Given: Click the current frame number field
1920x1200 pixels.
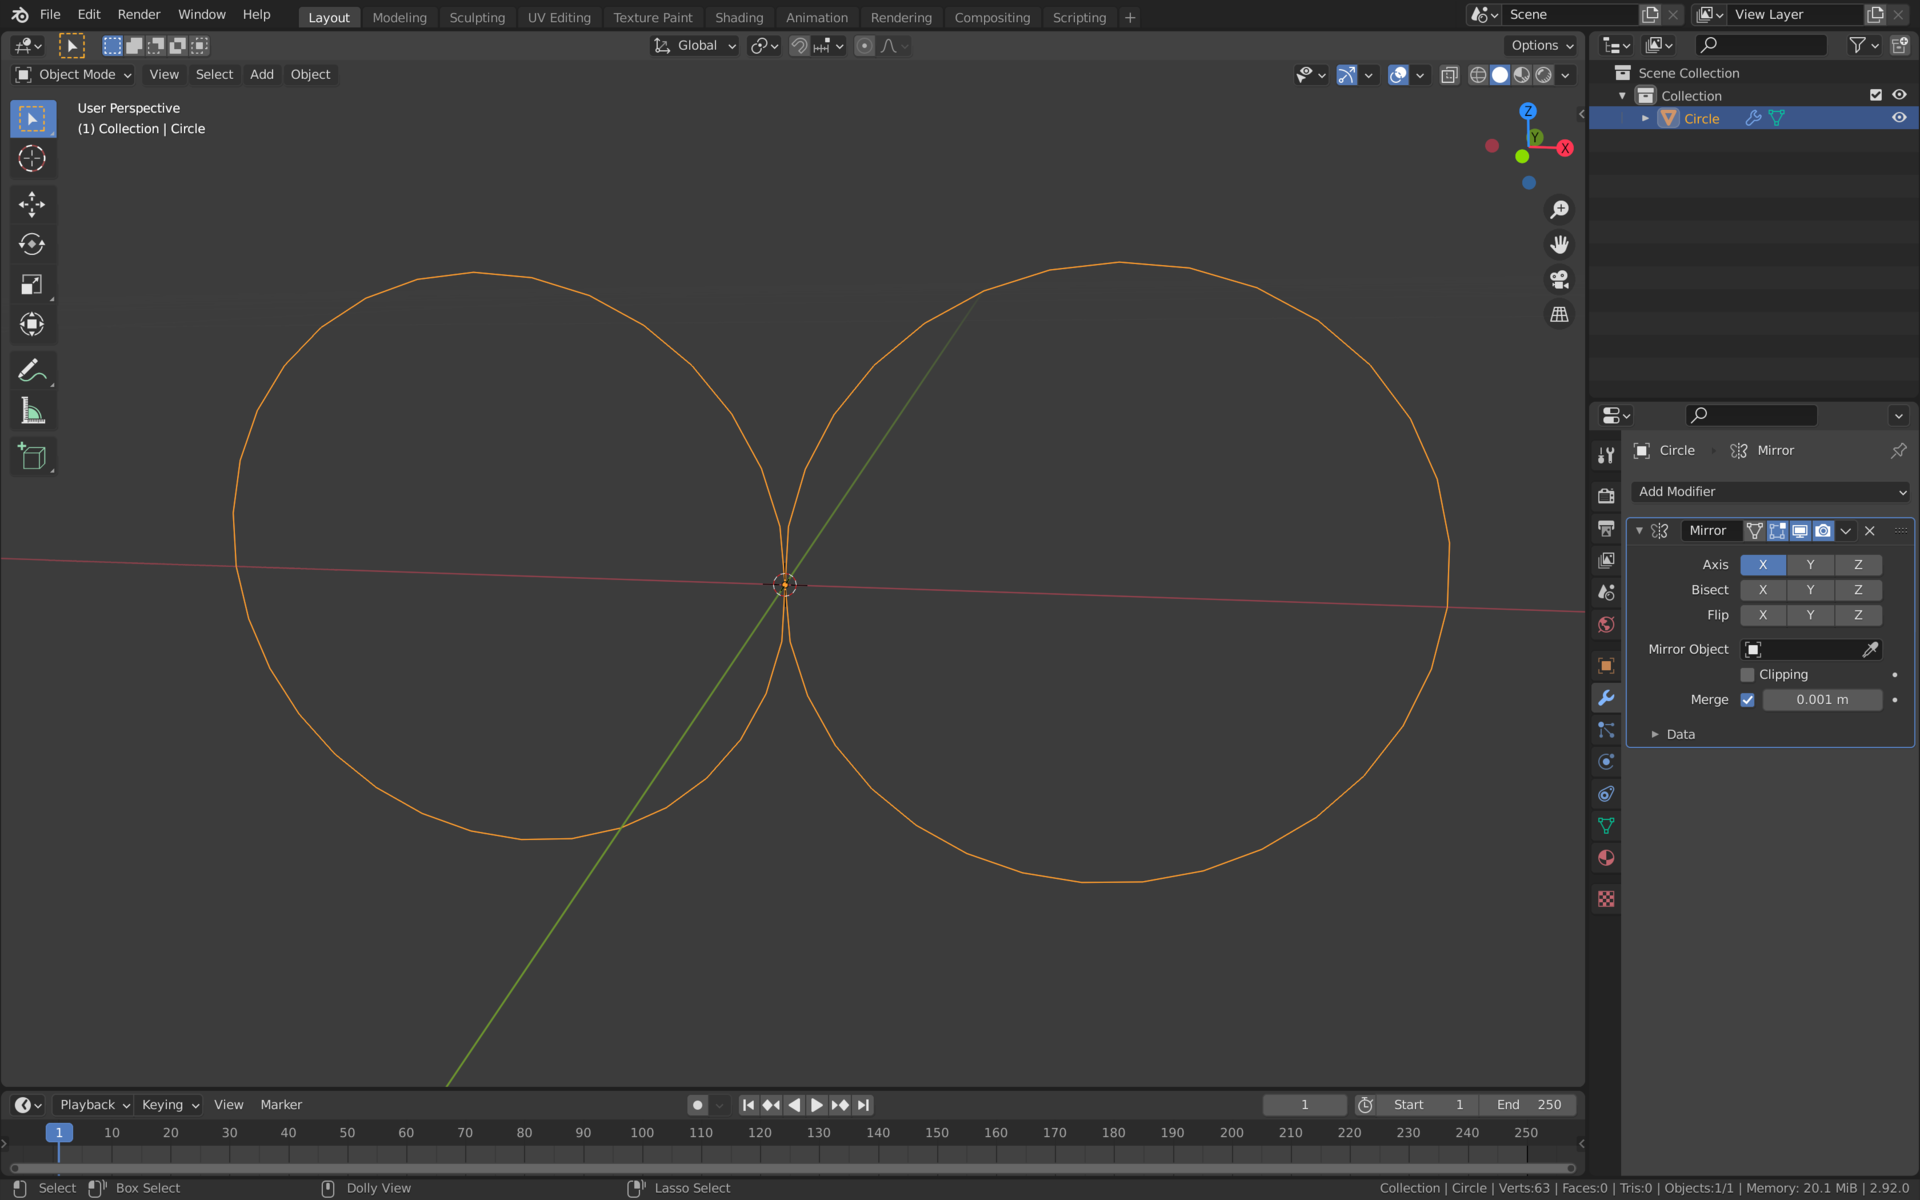Looking at the screenshot, I should point(1304,1105).
